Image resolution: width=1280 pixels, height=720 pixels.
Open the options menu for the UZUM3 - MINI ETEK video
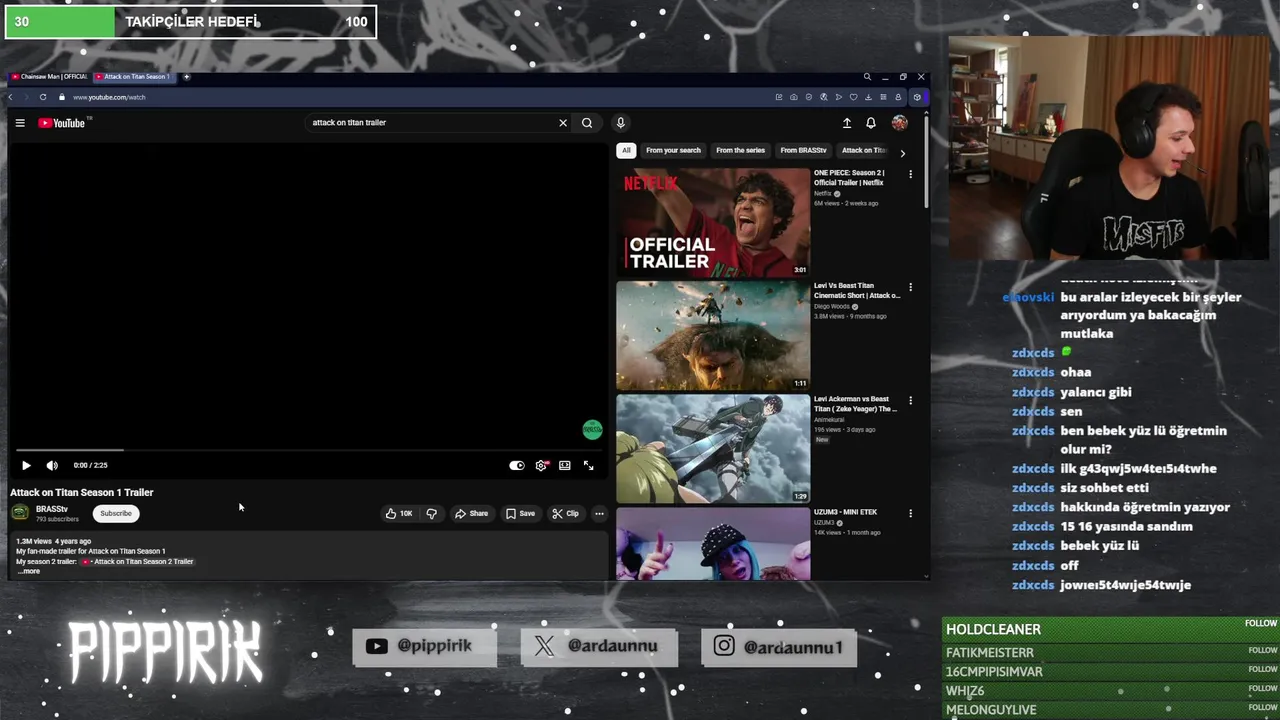[910, 513]
